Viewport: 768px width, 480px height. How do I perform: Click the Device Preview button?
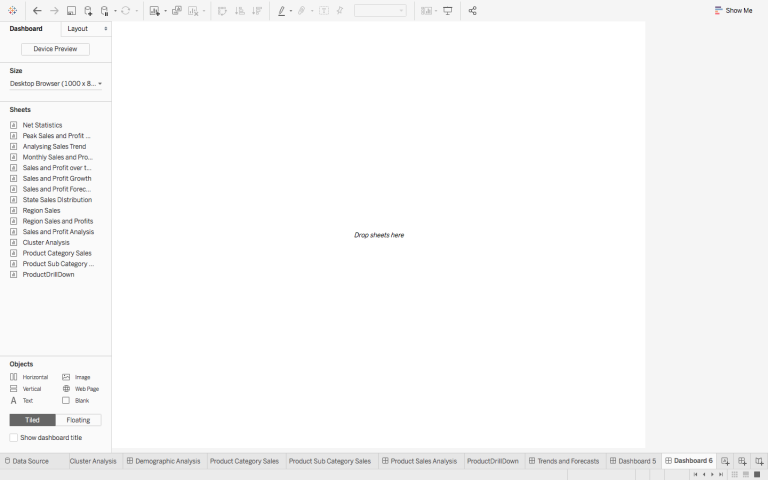point(55,49)
